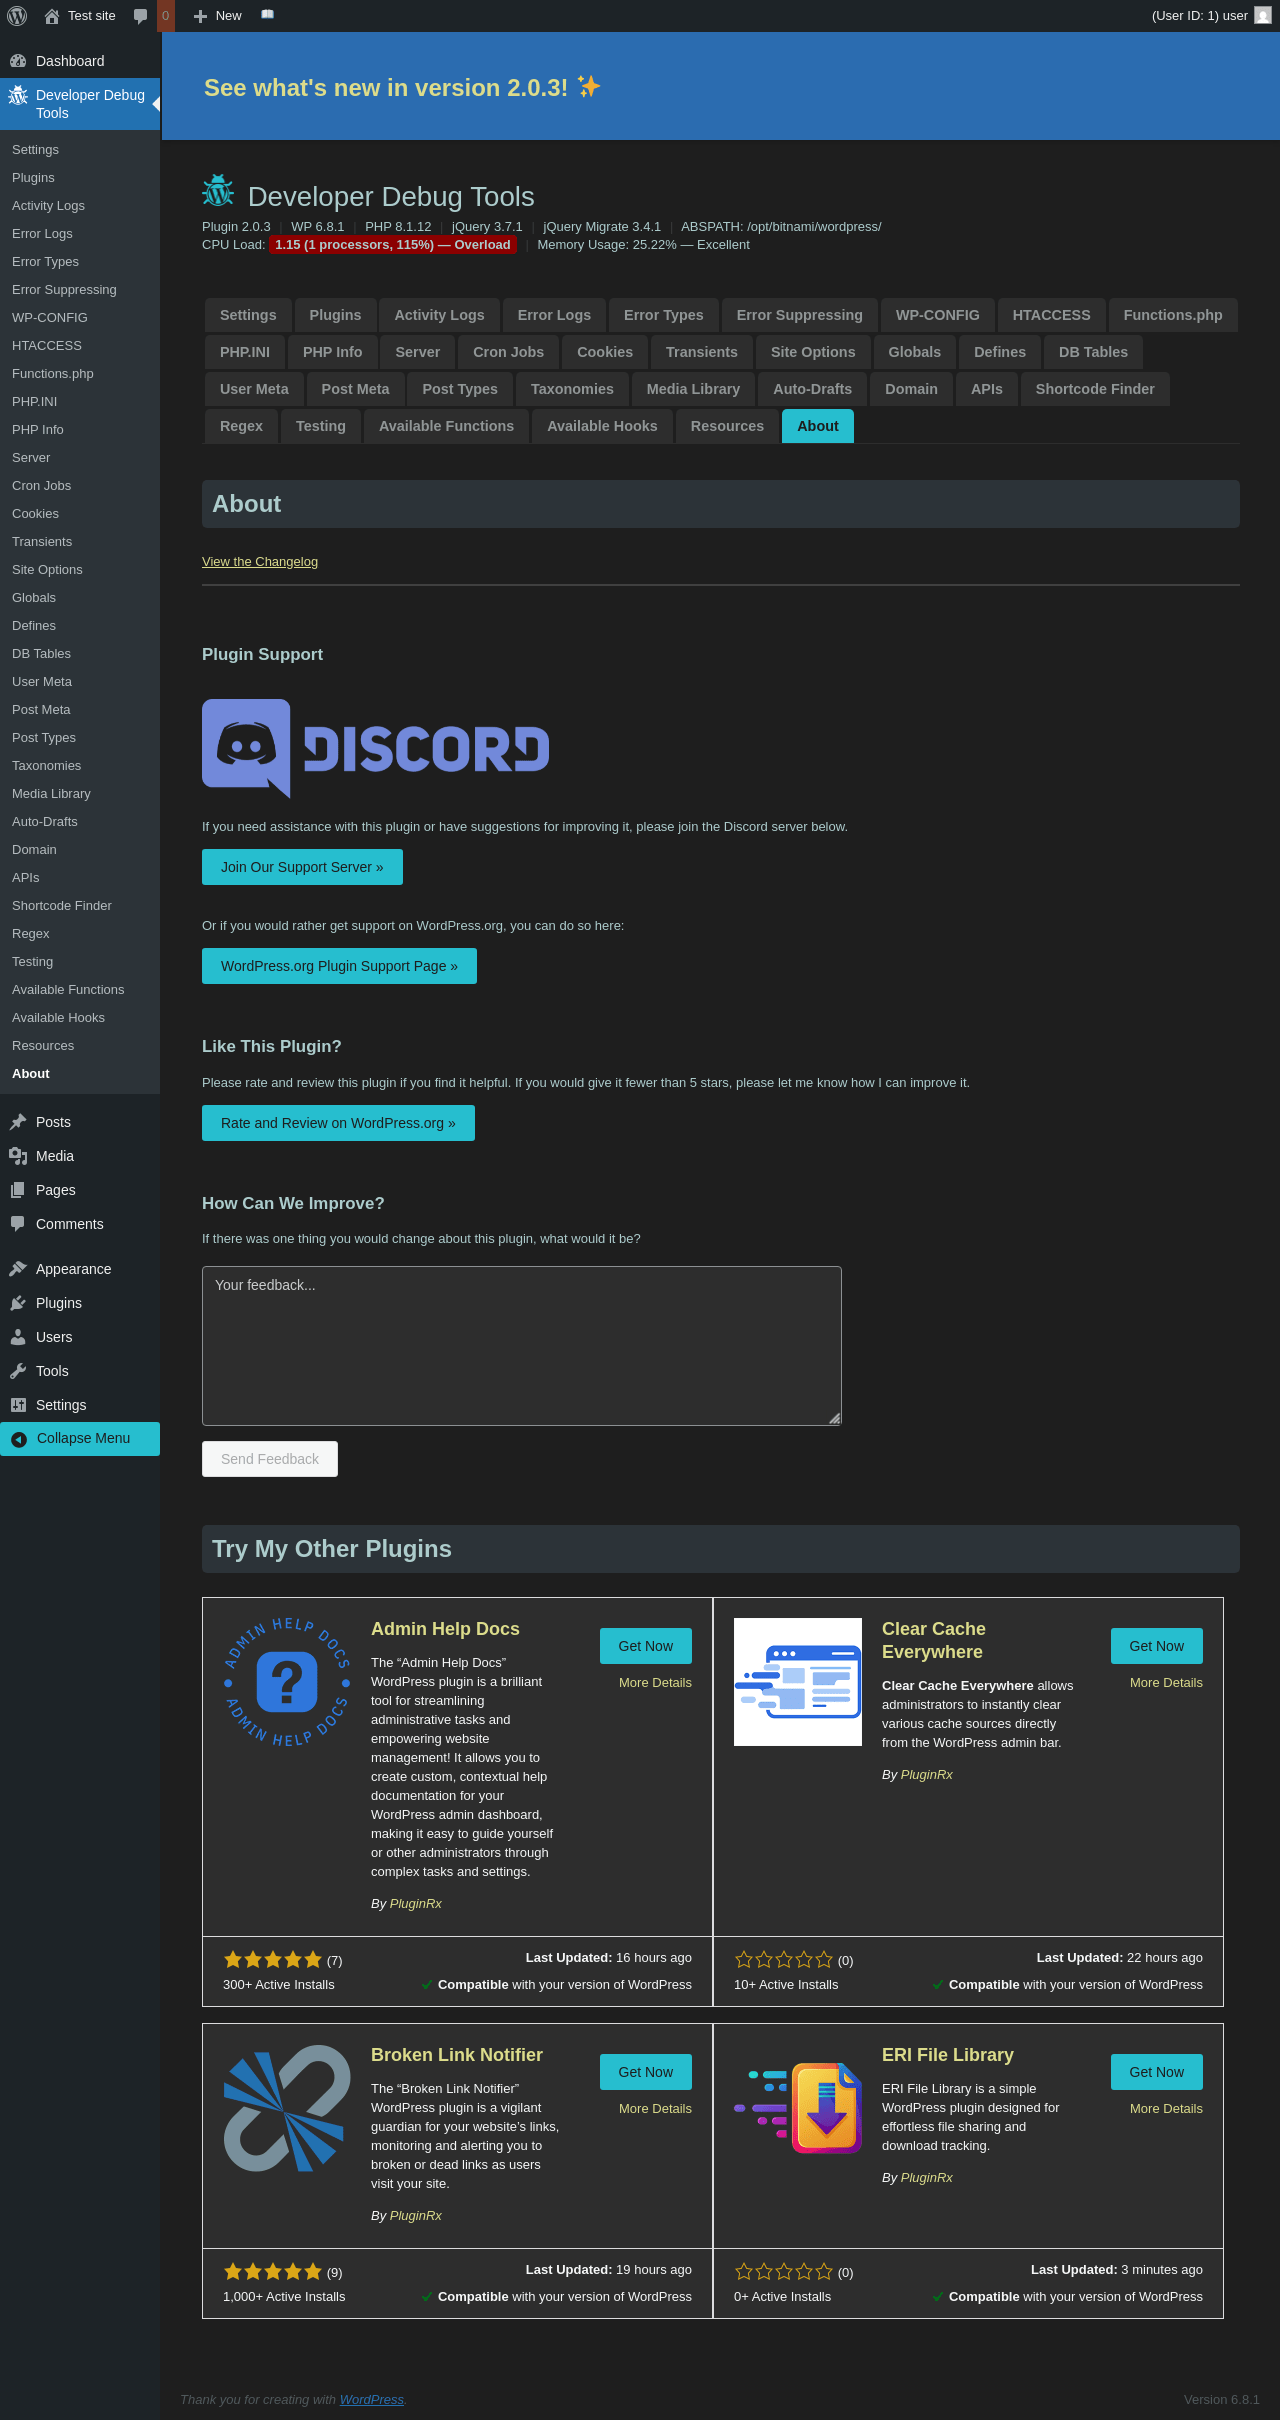Click the Admin Help Docs plugin logo

pos(287,1682)
